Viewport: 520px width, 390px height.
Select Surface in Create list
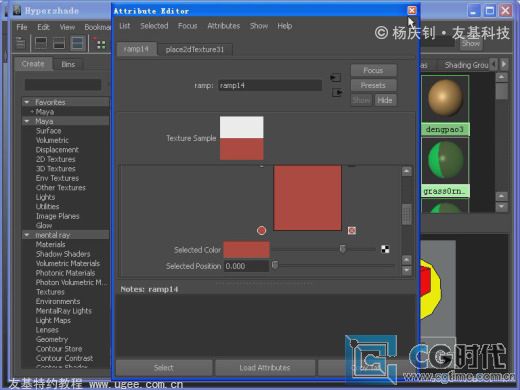(48, 131)
